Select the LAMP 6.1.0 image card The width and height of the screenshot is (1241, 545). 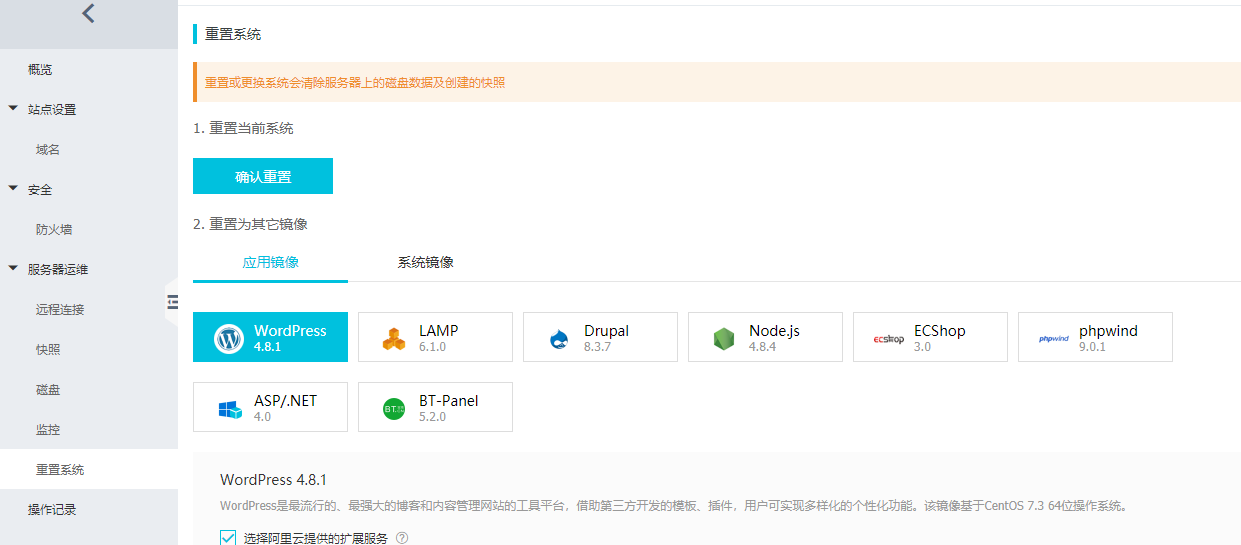[x=435, y=337]
